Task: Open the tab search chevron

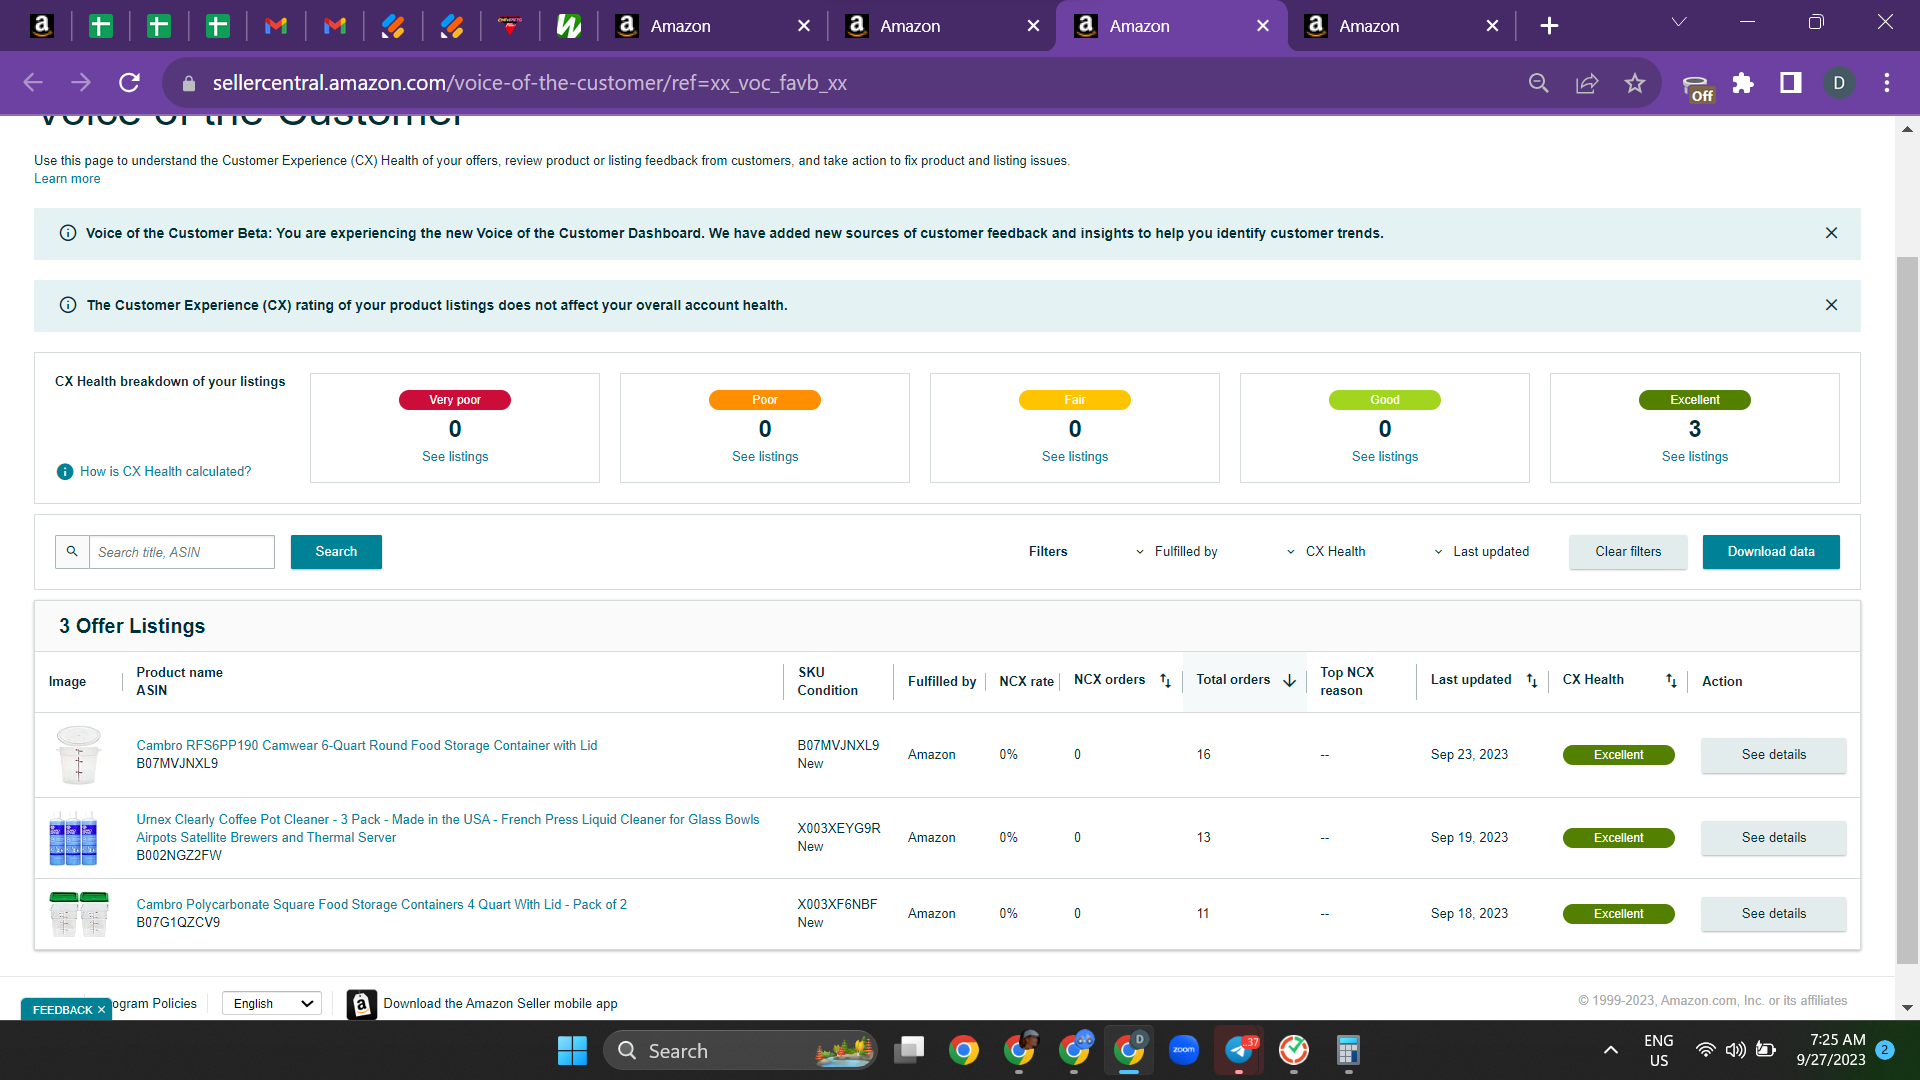Action: (x=1679, y=22)
